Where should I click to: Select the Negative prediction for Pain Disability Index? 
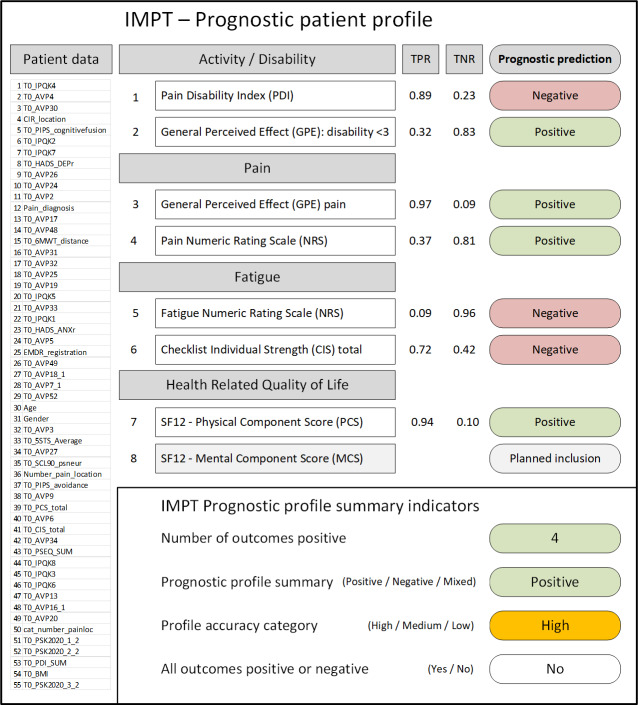click(x=555, y=96)
